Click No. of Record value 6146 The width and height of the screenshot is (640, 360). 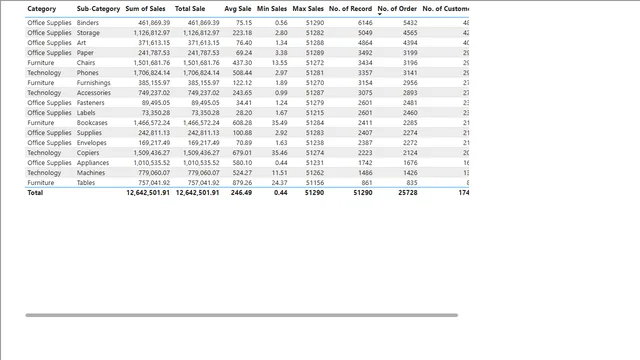point(365,23)
